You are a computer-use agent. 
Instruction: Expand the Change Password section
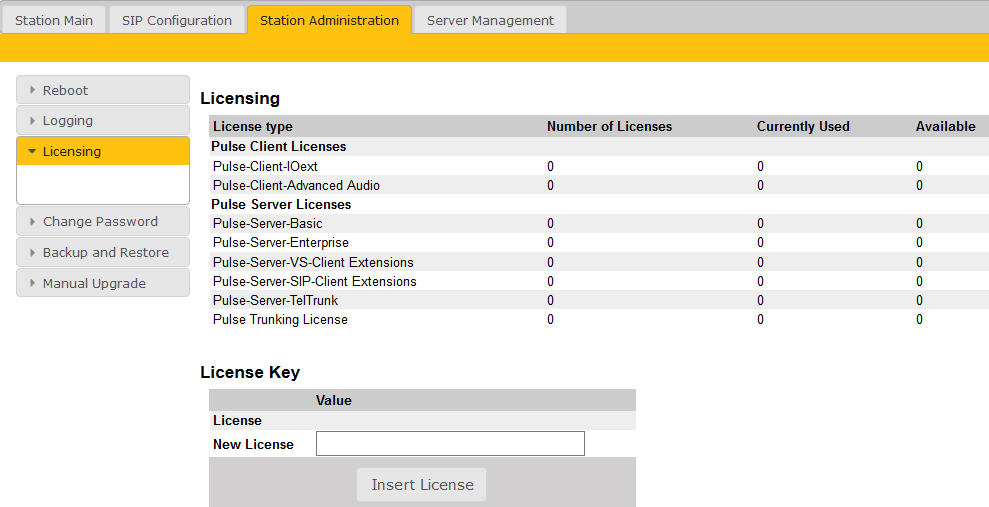(103, 222)
